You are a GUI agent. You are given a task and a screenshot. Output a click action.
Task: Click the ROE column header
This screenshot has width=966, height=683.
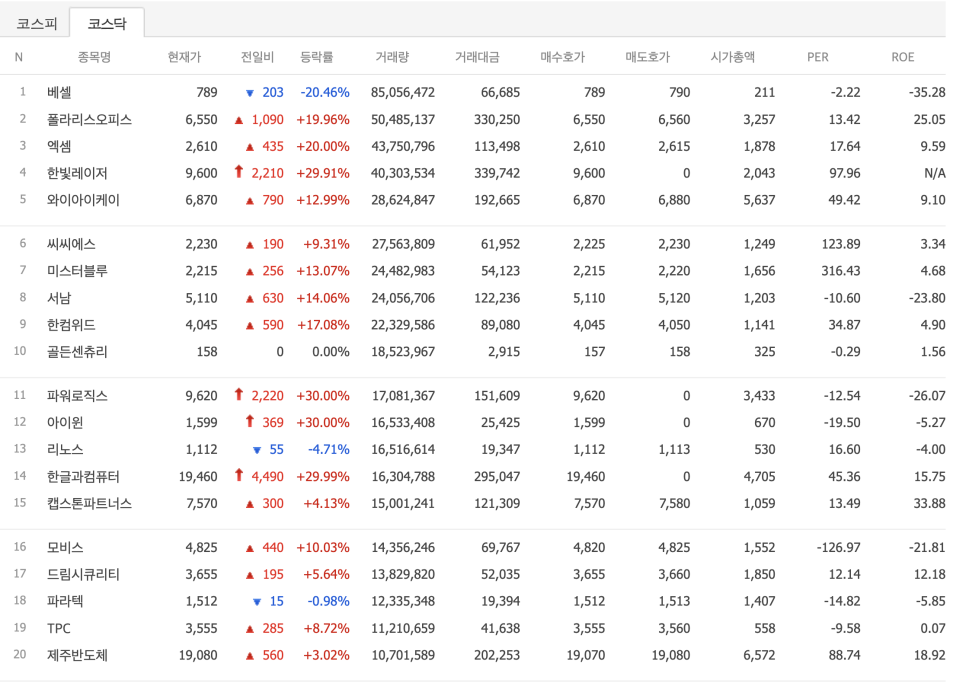point(903,57)
